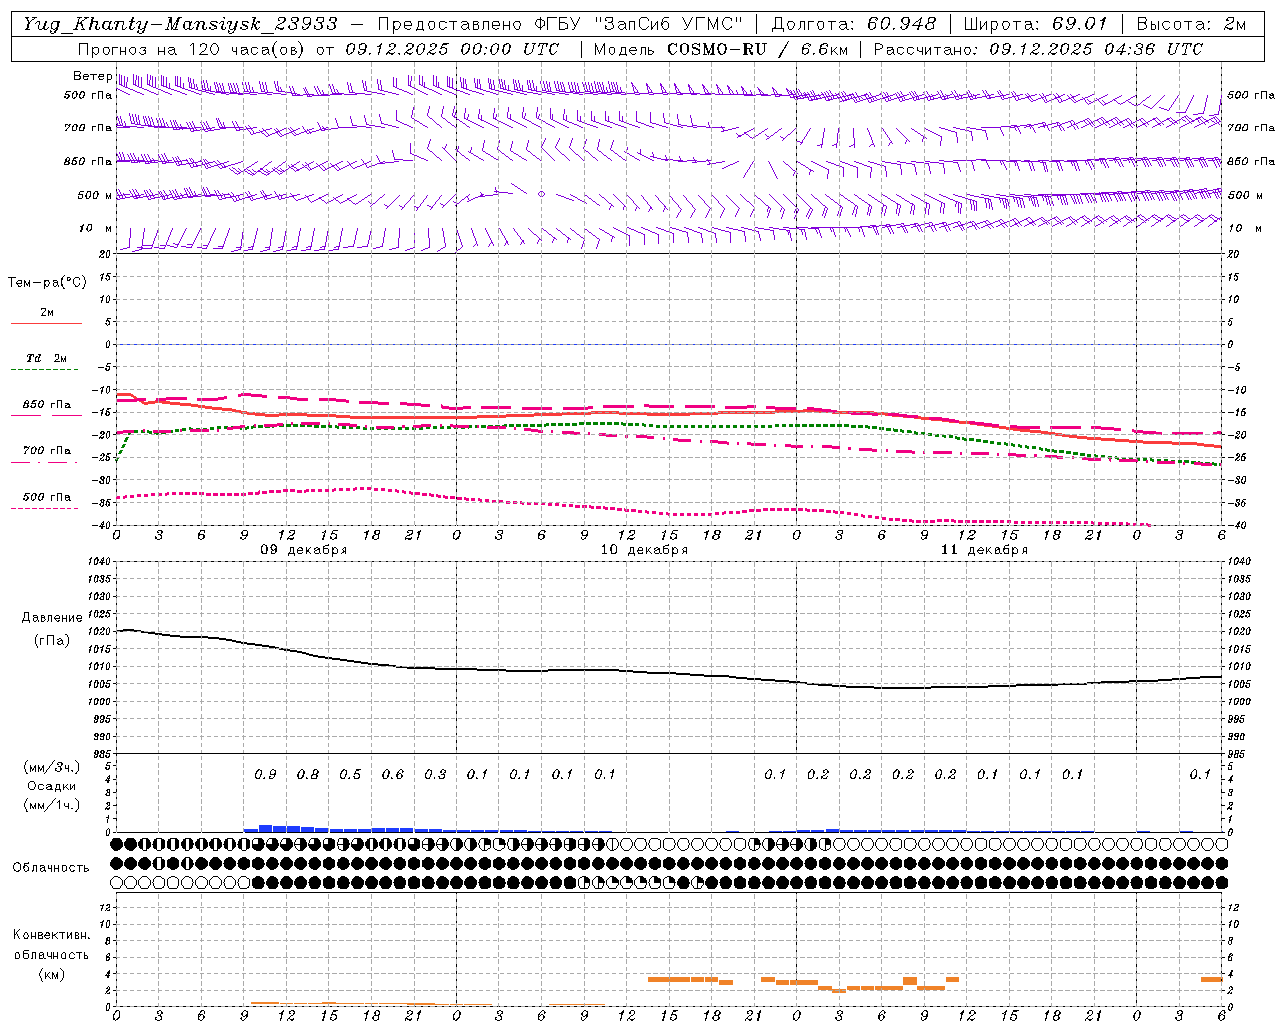
Task: Select the 2м temperature legend entry
Action: (47, 312)
